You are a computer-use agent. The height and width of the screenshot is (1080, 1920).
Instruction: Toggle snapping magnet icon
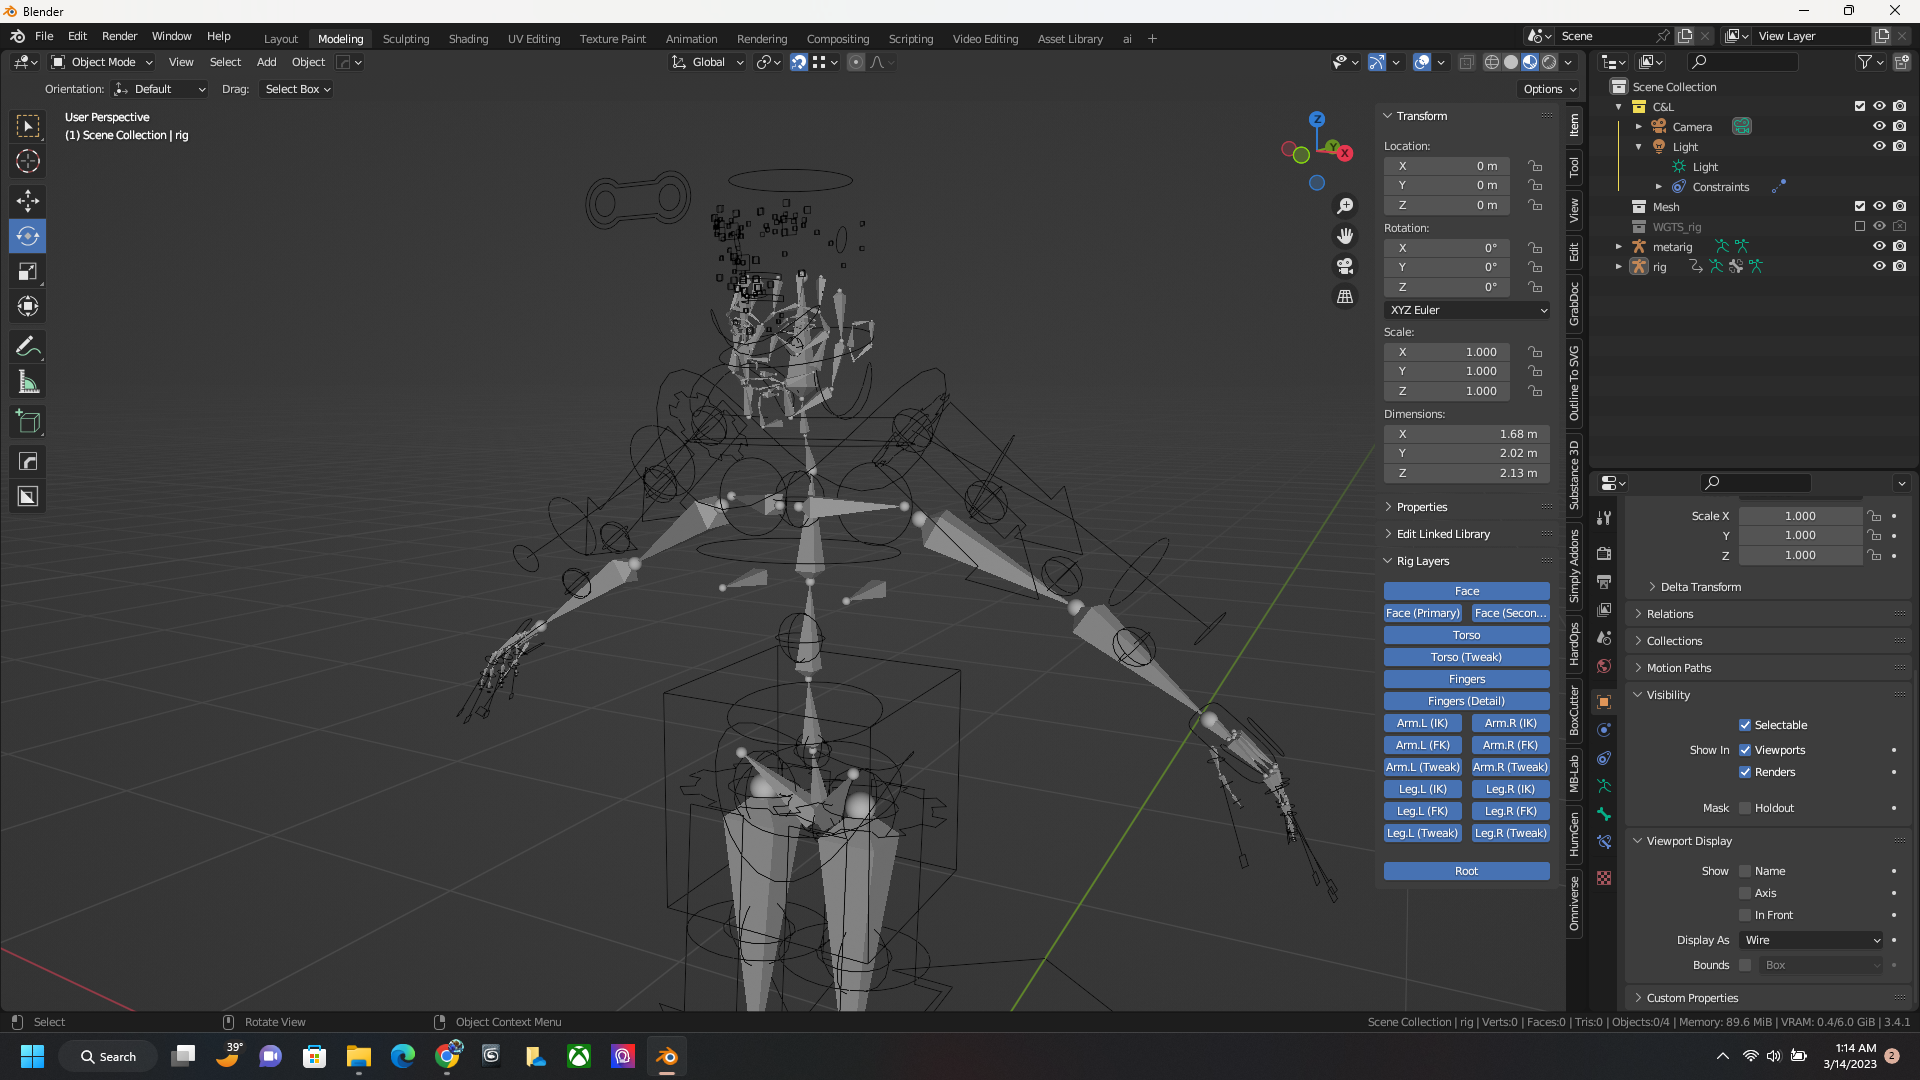point(798,62)
